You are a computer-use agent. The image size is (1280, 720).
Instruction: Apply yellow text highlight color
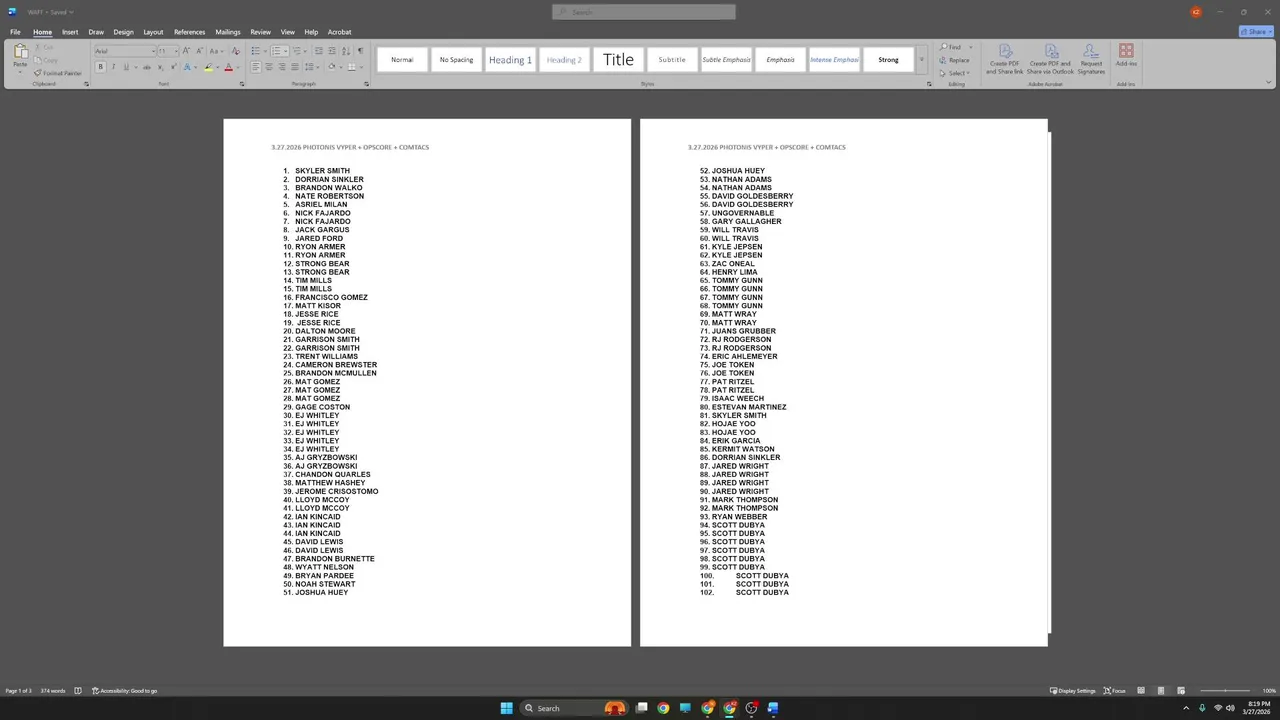[x=208, y=67]
